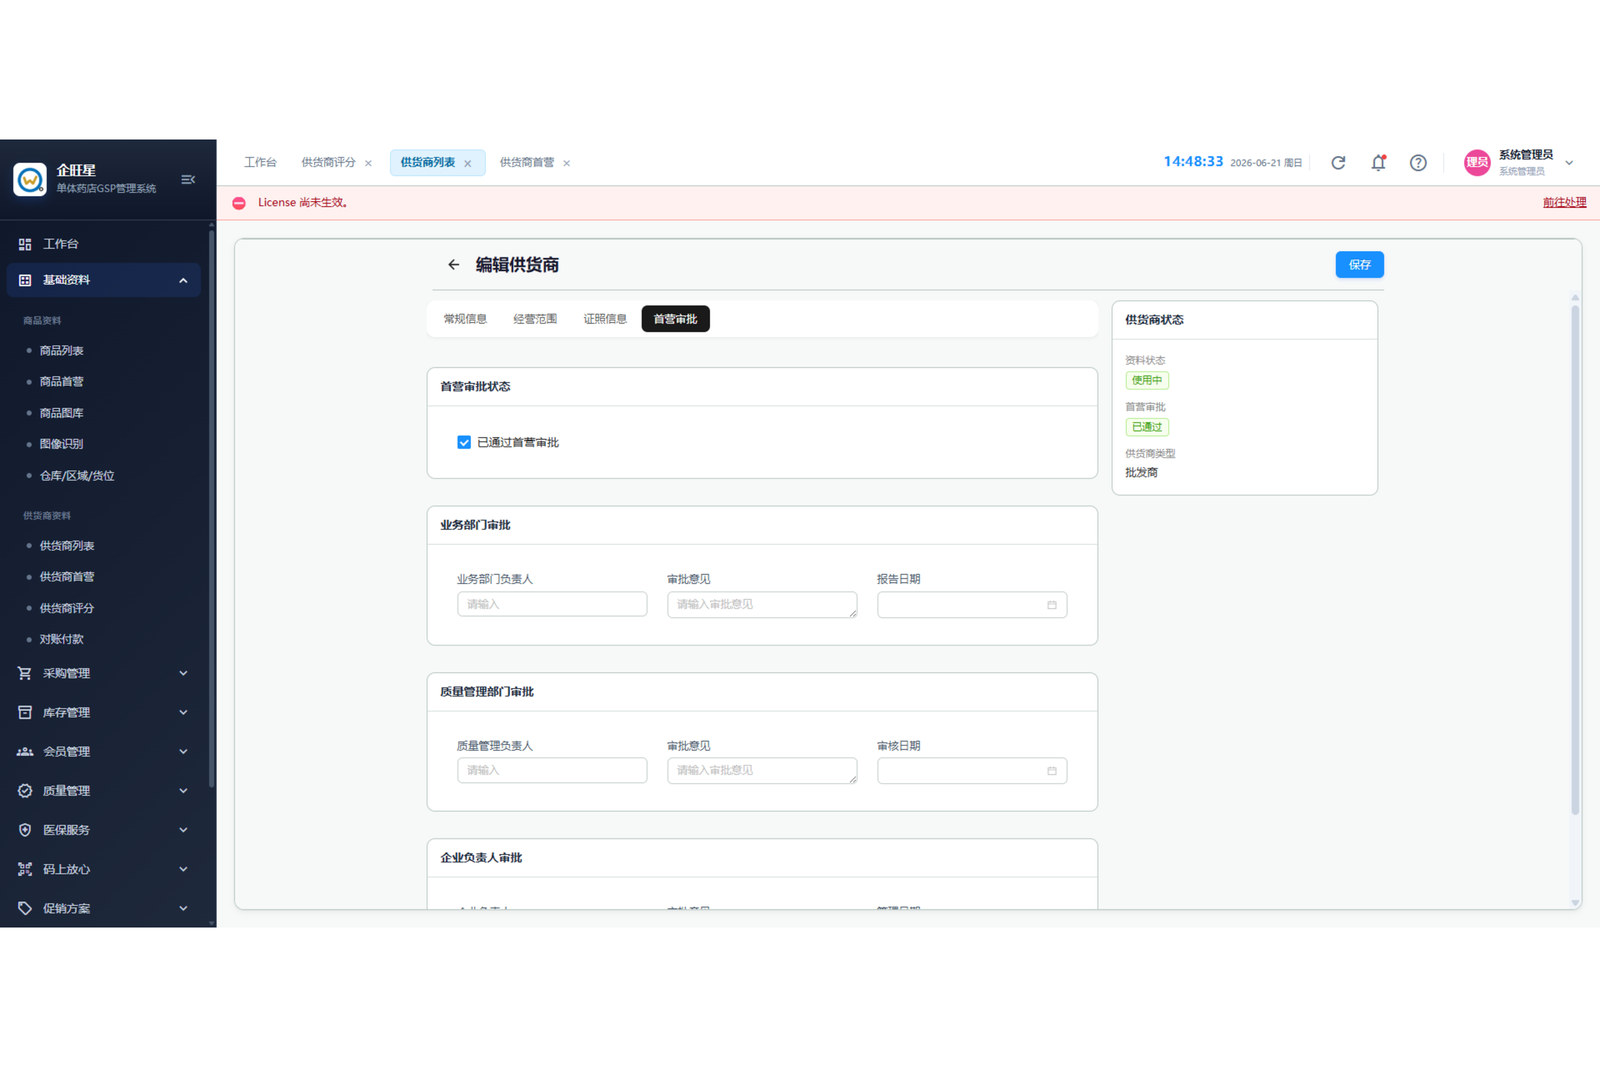Image resolution: width=1600 pixels, height=1067 pixels.
Task: Switch to 供货商评分 top tab
Action: pos(328,163)
